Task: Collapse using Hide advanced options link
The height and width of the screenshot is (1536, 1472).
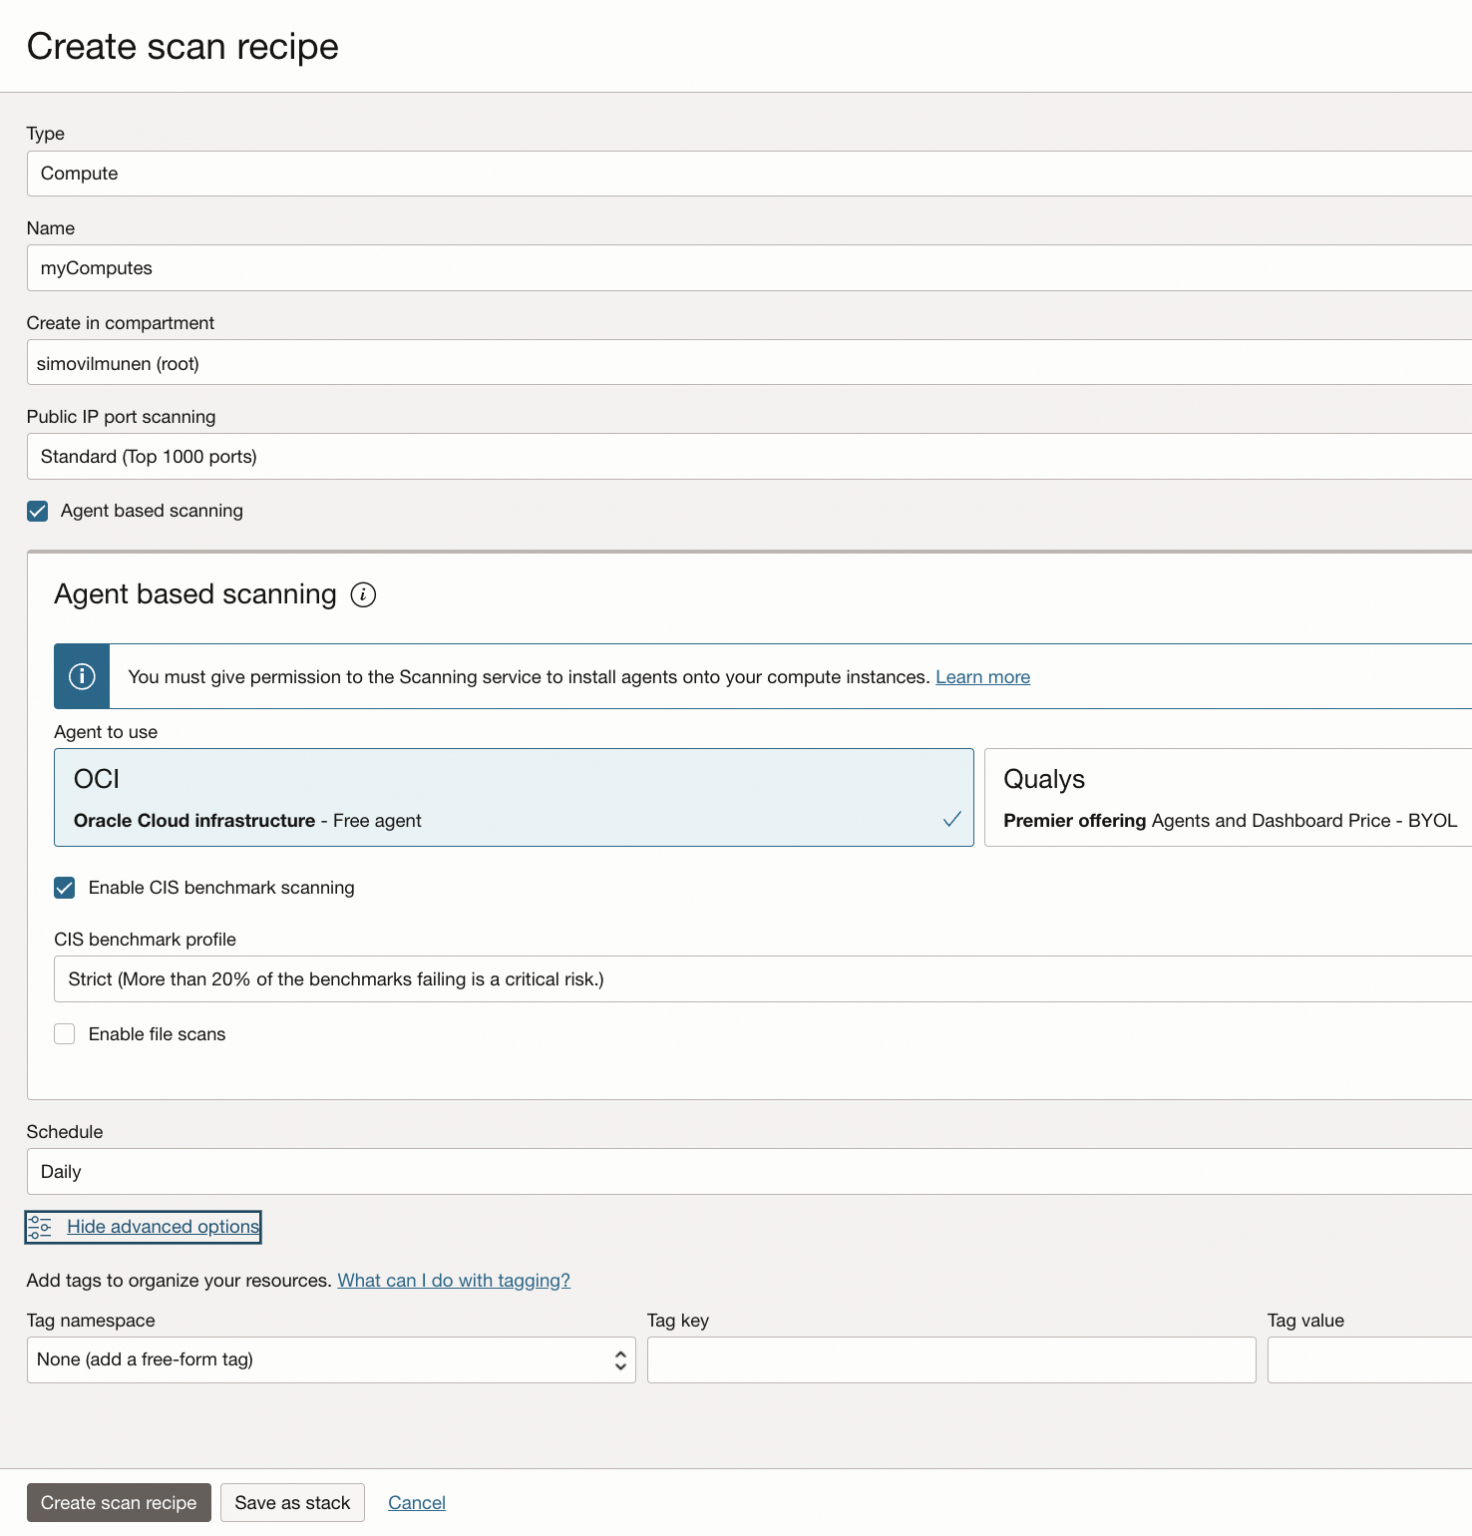Action: coord(163,1227)
